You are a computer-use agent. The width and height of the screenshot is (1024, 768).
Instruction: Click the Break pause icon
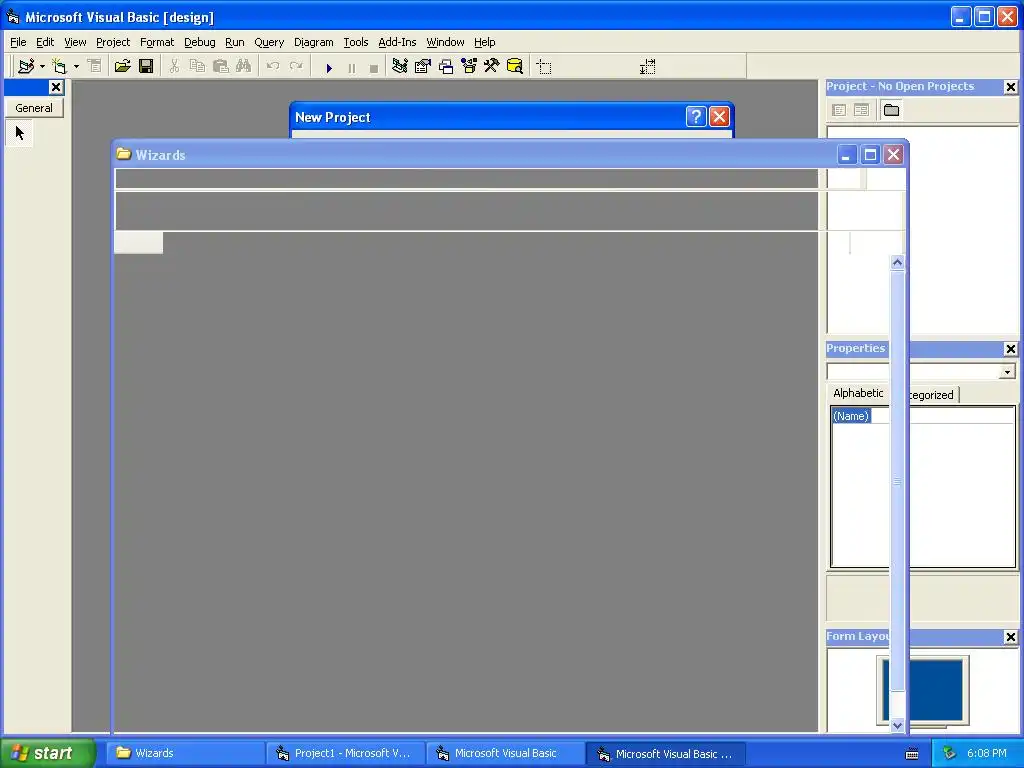[x=351, y=68]
